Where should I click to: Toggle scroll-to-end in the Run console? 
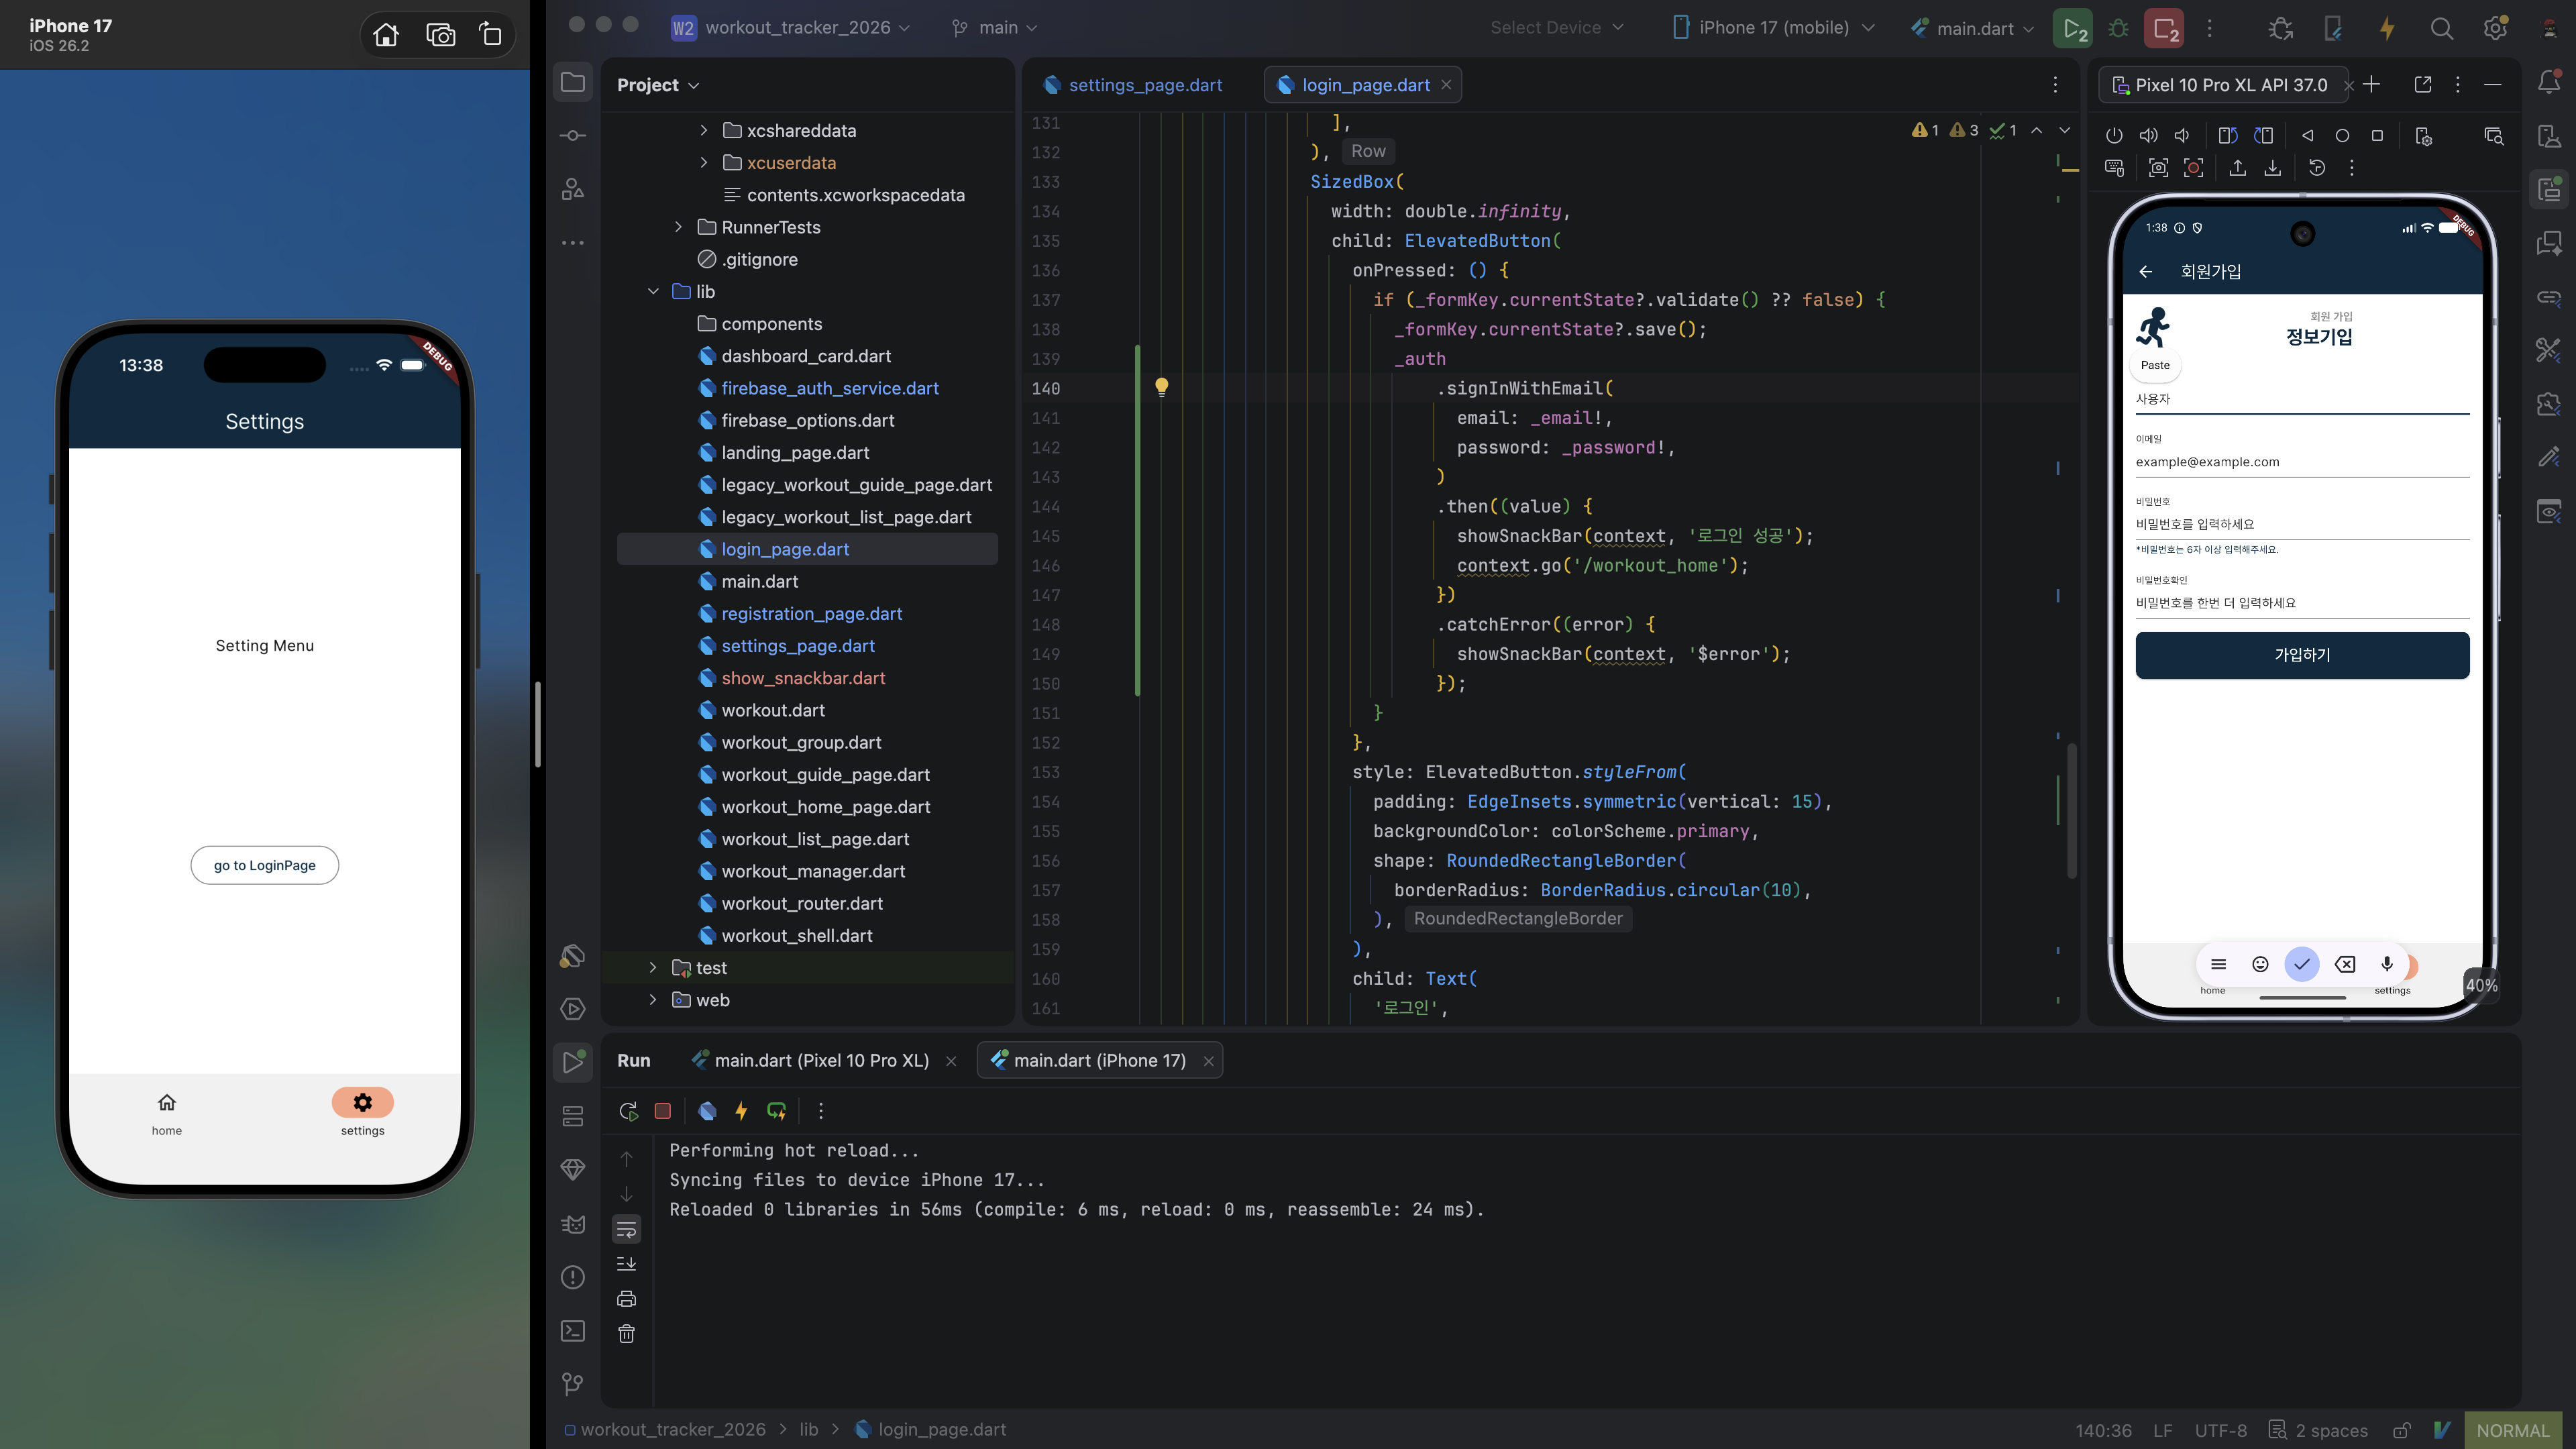point(626,1263)
